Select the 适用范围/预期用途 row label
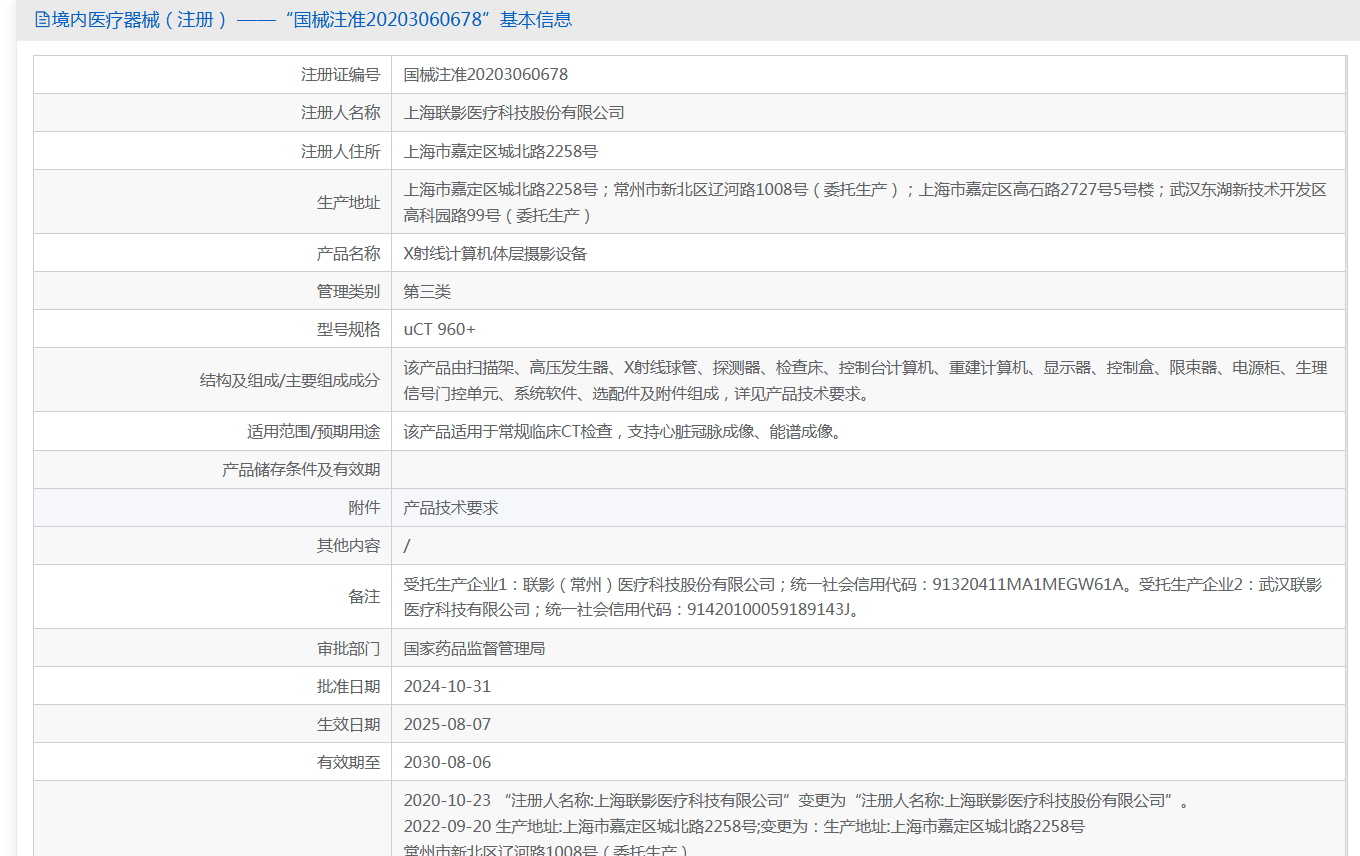Image resolution: width=1360 pixels, height=856 pixels. [x=314, y=432]
